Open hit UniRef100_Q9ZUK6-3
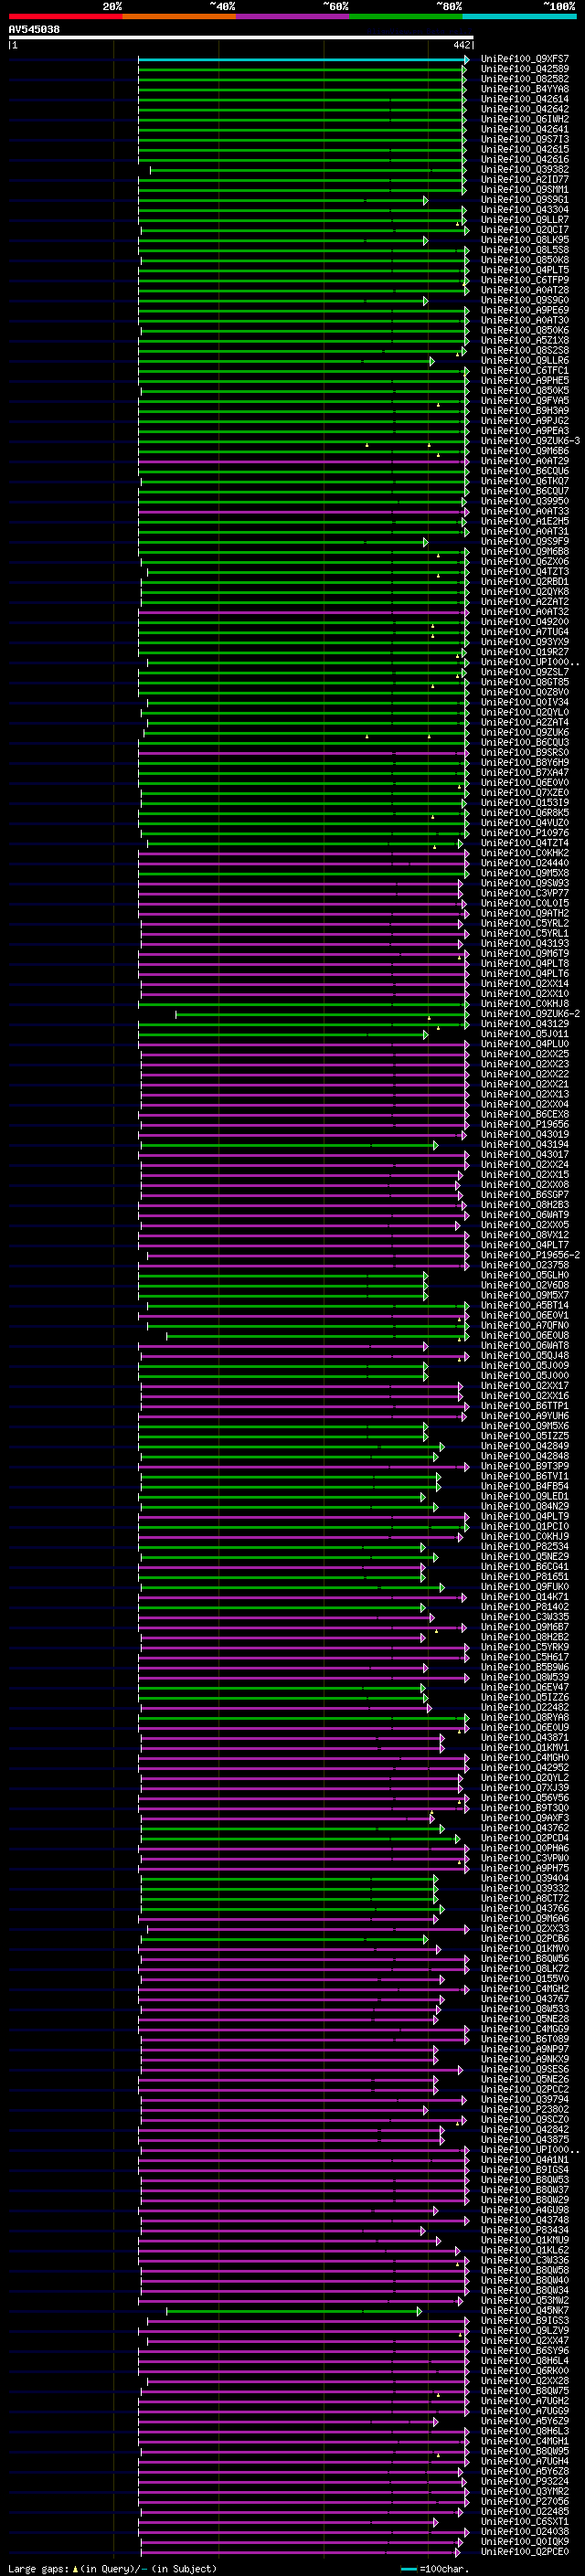 [x=530, y=441]
